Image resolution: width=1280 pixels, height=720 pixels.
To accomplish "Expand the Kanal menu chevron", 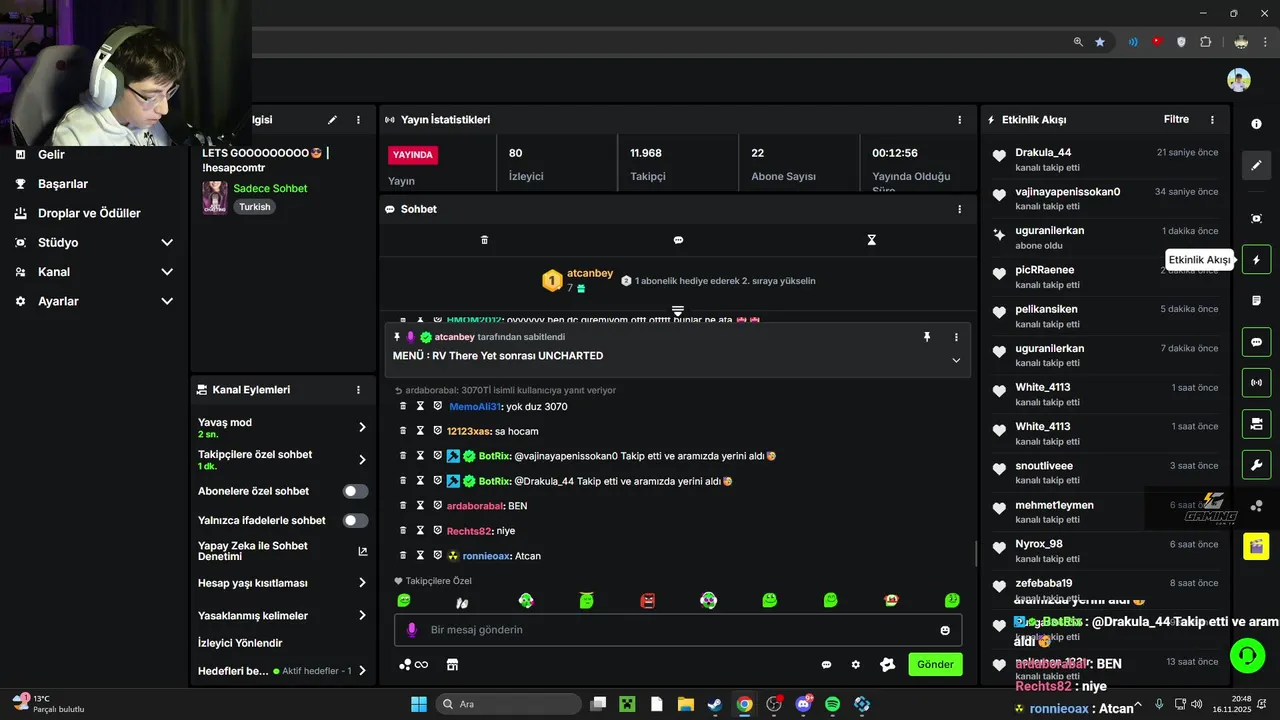I will (167, 272).
